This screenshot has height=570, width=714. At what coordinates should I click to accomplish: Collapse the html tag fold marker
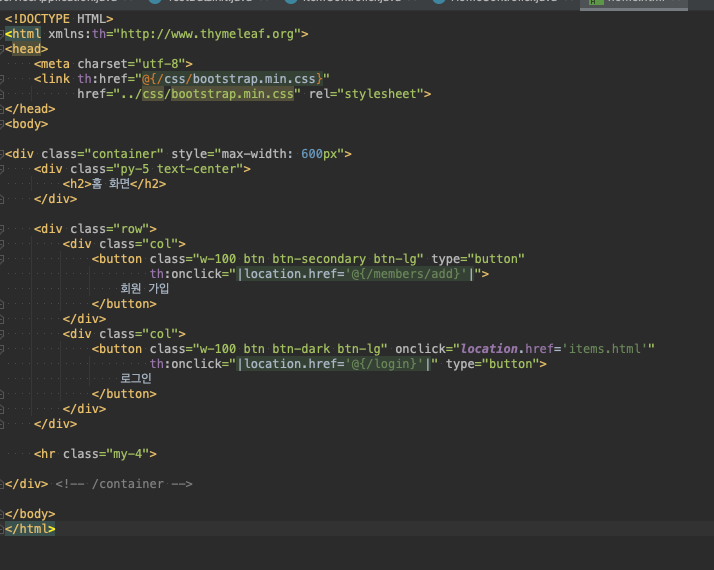coord(1,34)
